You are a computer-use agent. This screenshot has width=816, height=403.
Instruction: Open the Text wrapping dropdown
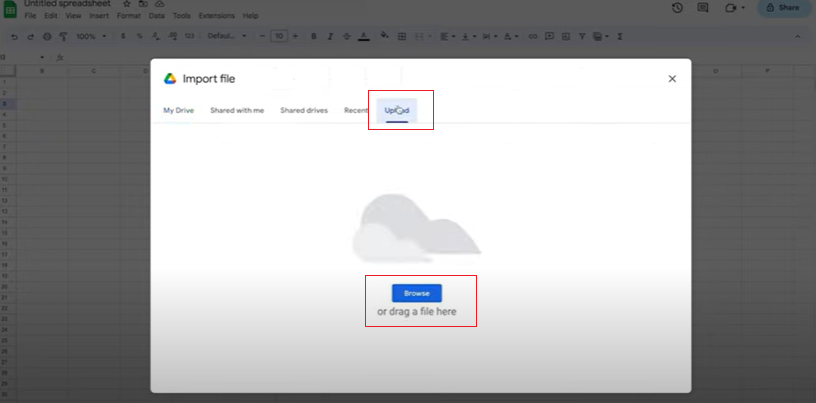point(489,36)
